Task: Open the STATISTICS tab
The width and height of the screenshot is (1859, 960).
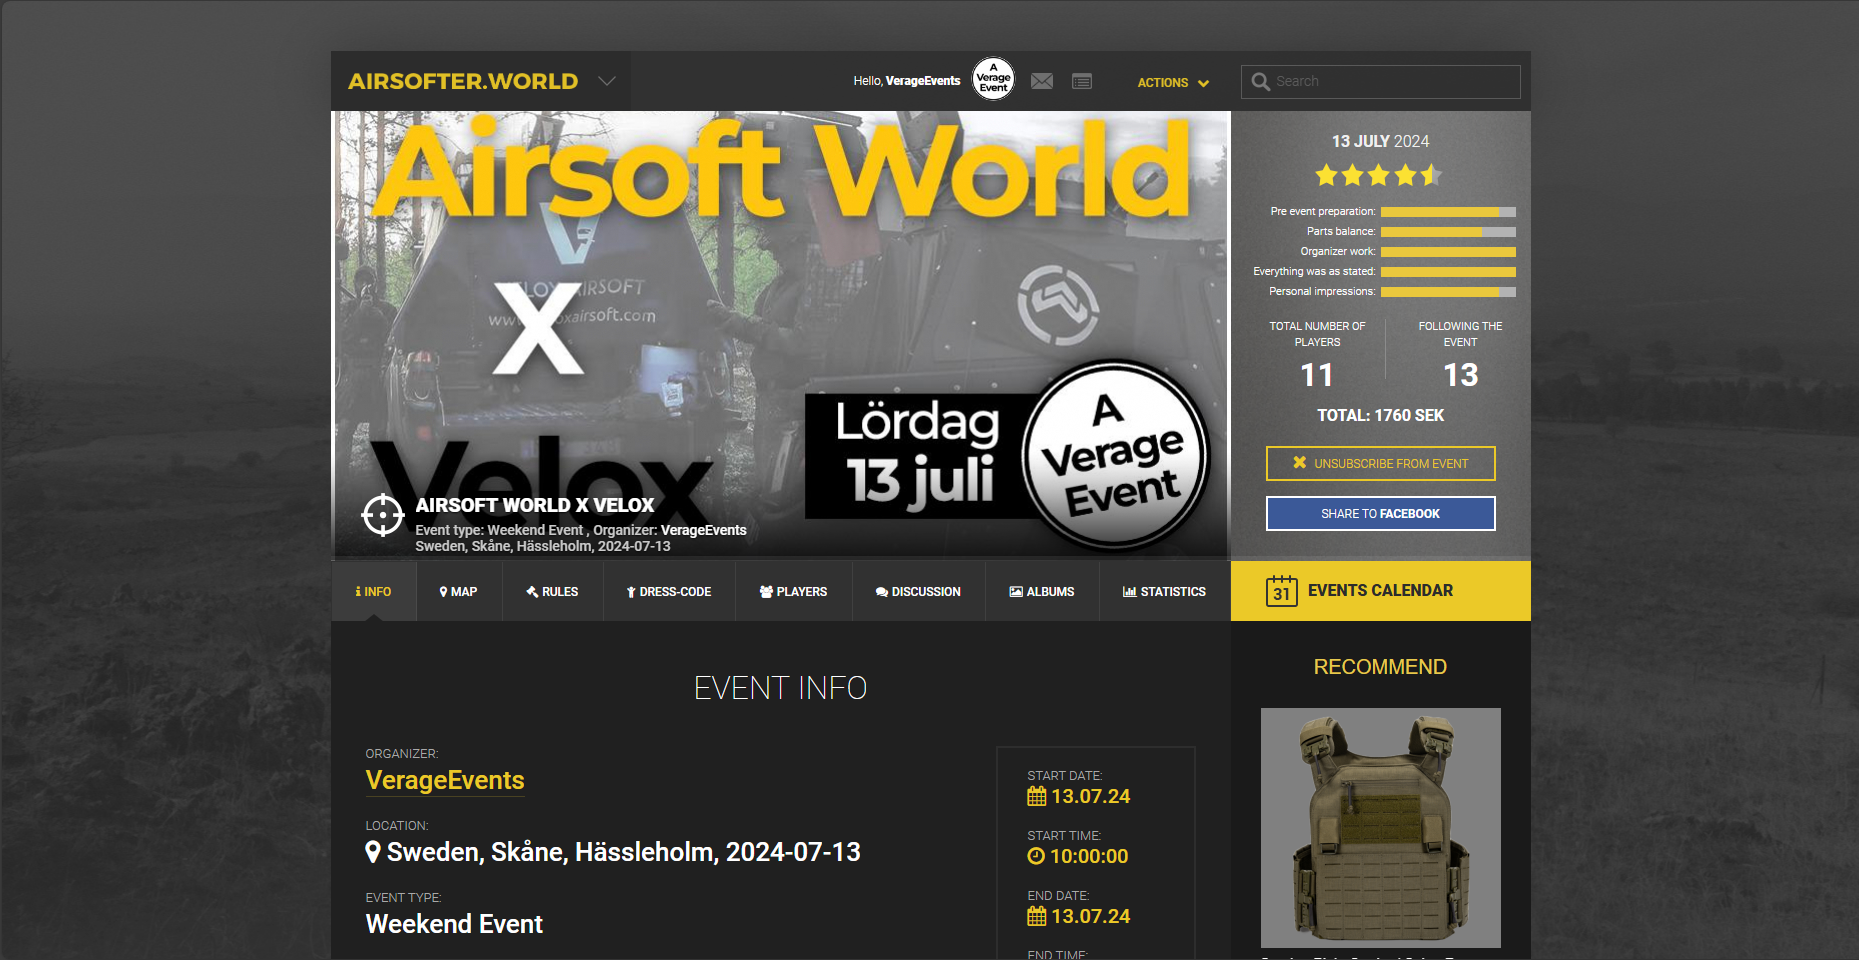Action: click(x=1165, y=591)
